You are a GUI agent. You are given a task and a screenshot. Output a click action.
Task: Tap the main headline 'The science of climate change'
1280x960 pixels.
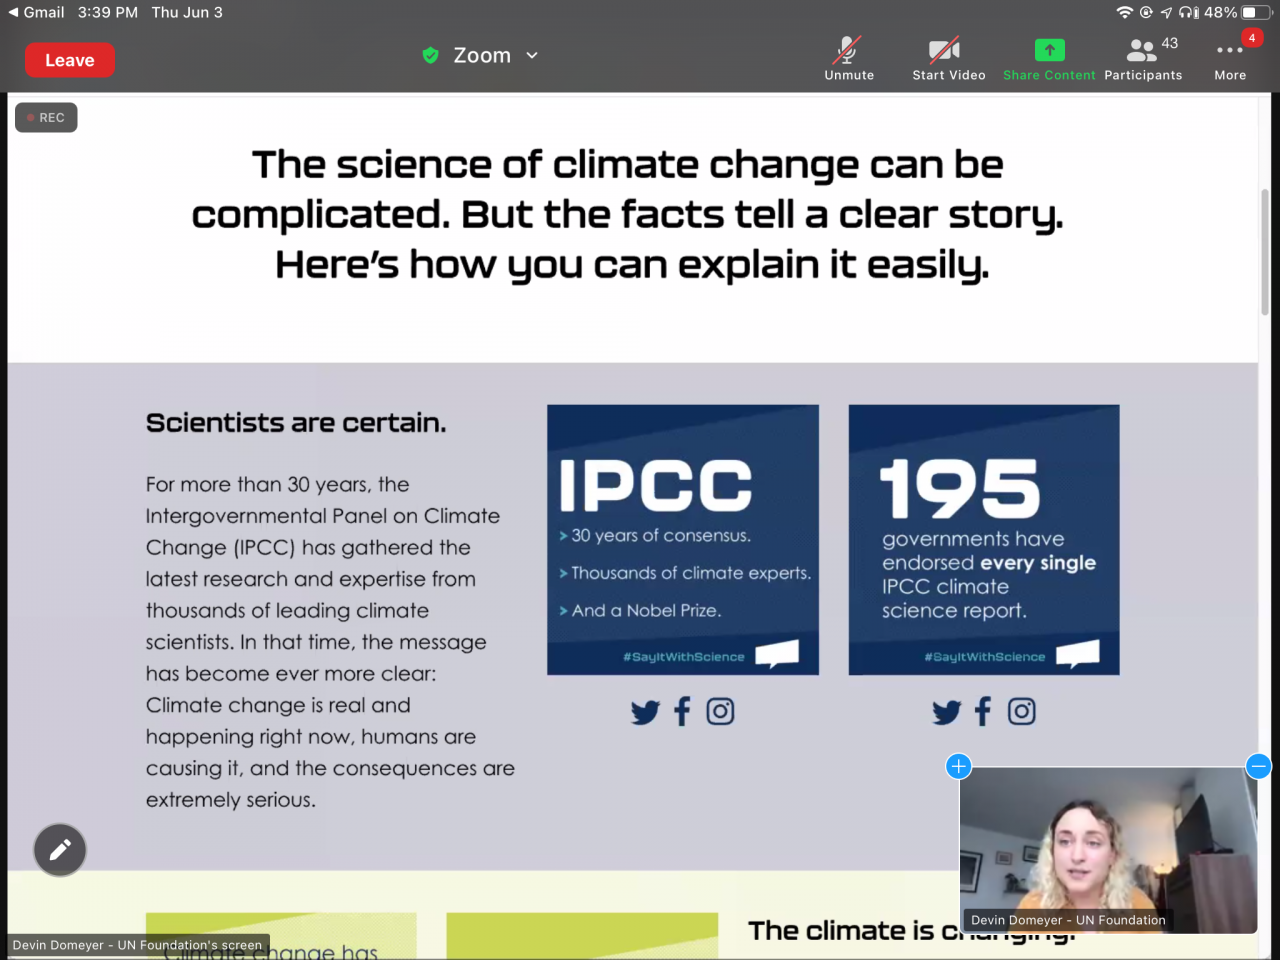coord(627,215)
